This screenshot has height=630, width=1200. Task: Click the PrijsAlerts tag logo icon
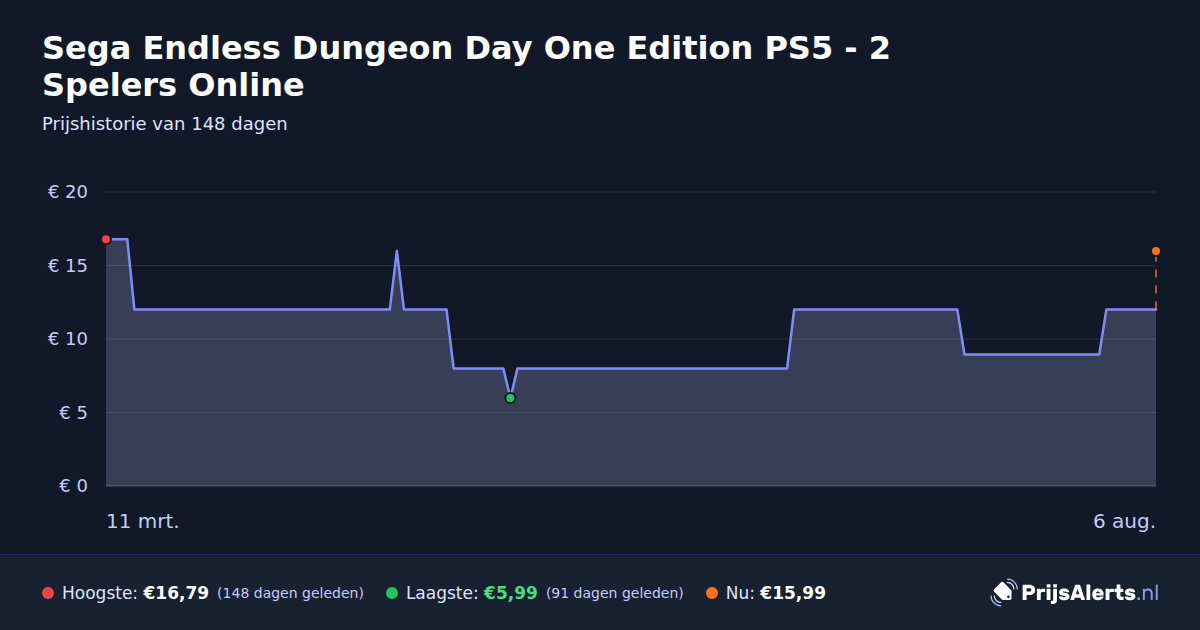click(1003, 593)
